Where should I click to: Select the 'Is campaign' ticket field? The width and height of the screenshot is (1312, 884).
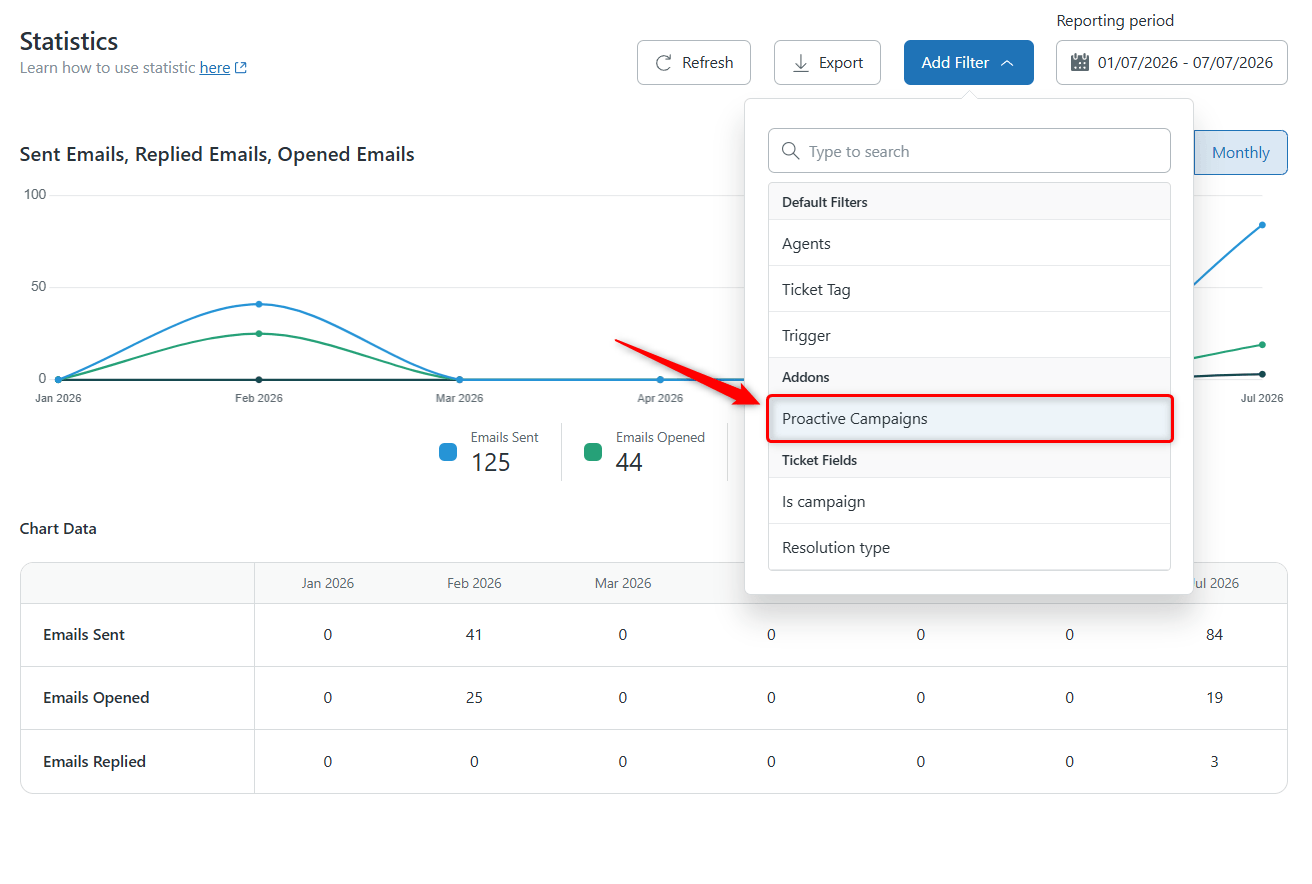969,501
